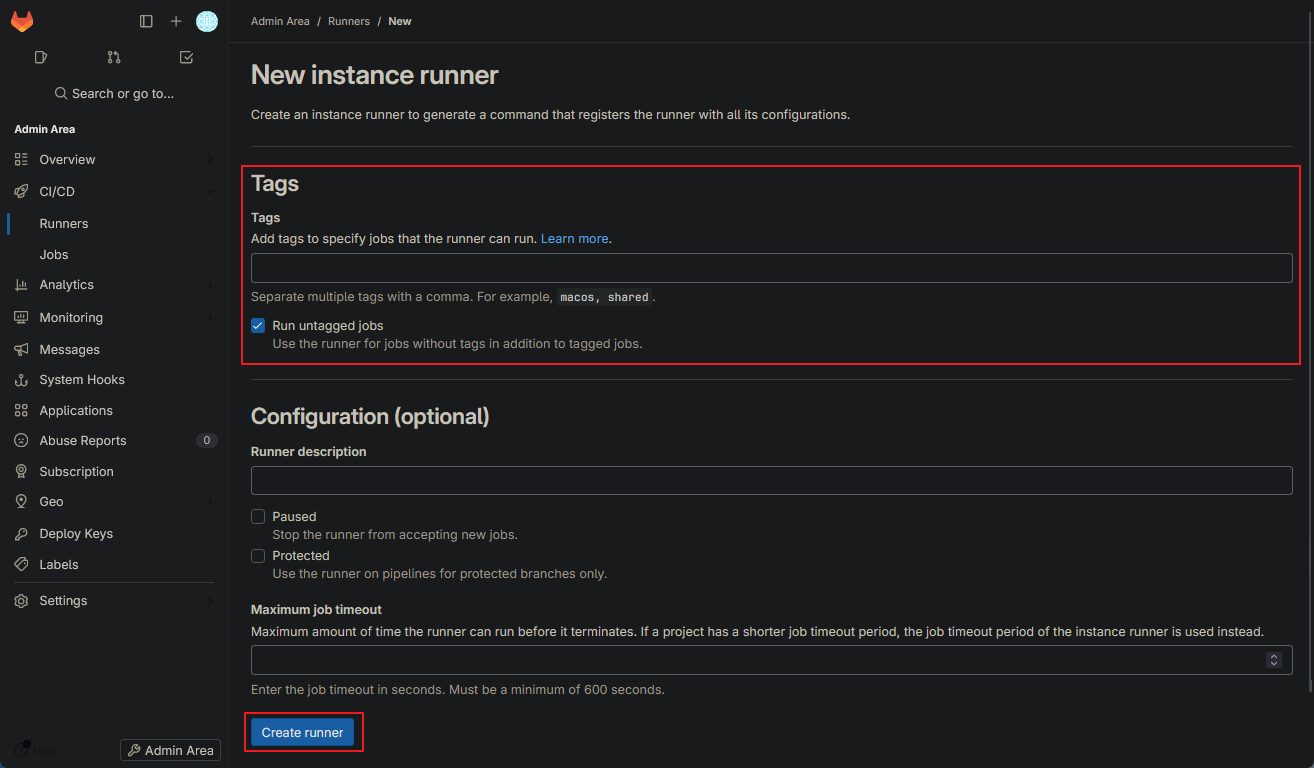Expand the Monitoring section chevron
Image resolution: width=1314 pixels, height=768 pixels.
[210, 317]
